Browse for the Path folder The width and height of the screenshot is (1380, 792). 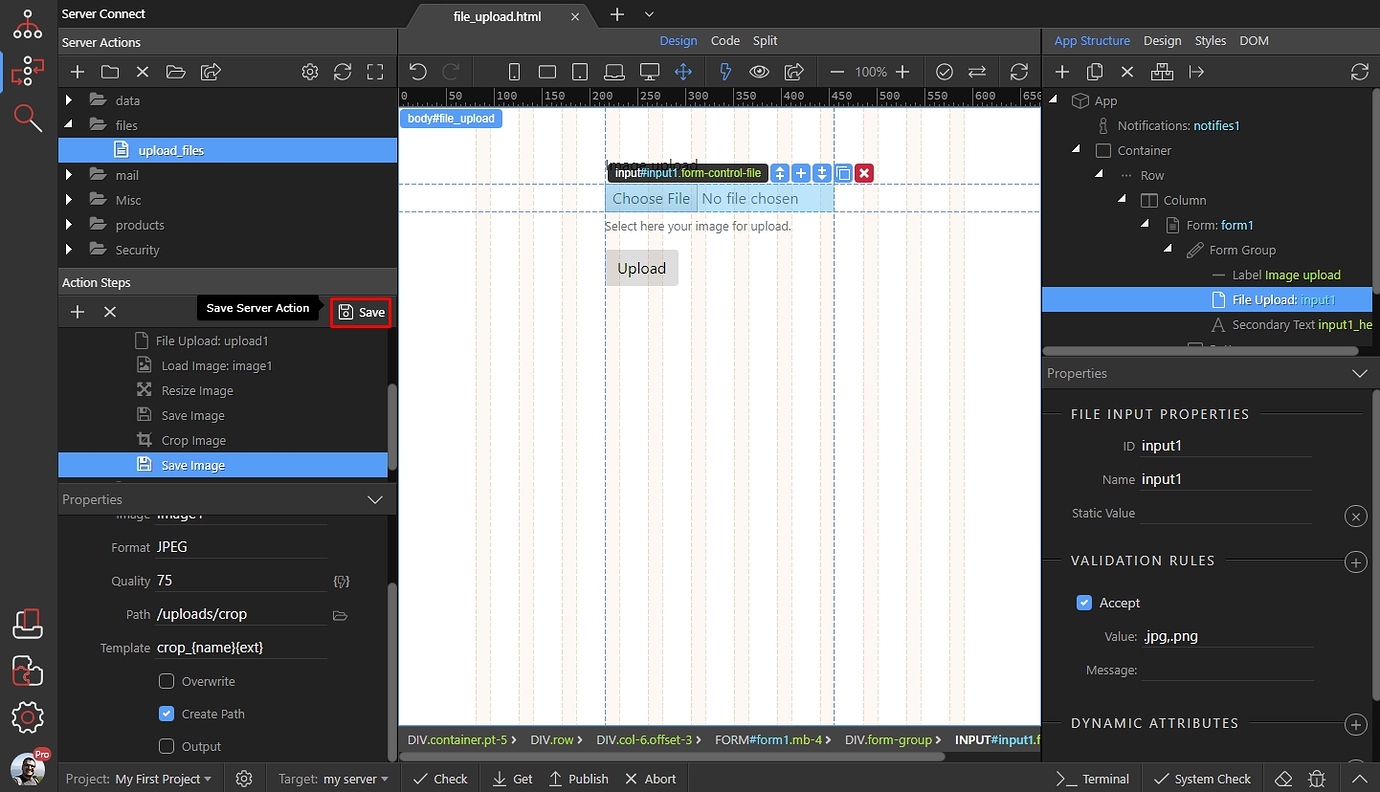coord(340,615)
